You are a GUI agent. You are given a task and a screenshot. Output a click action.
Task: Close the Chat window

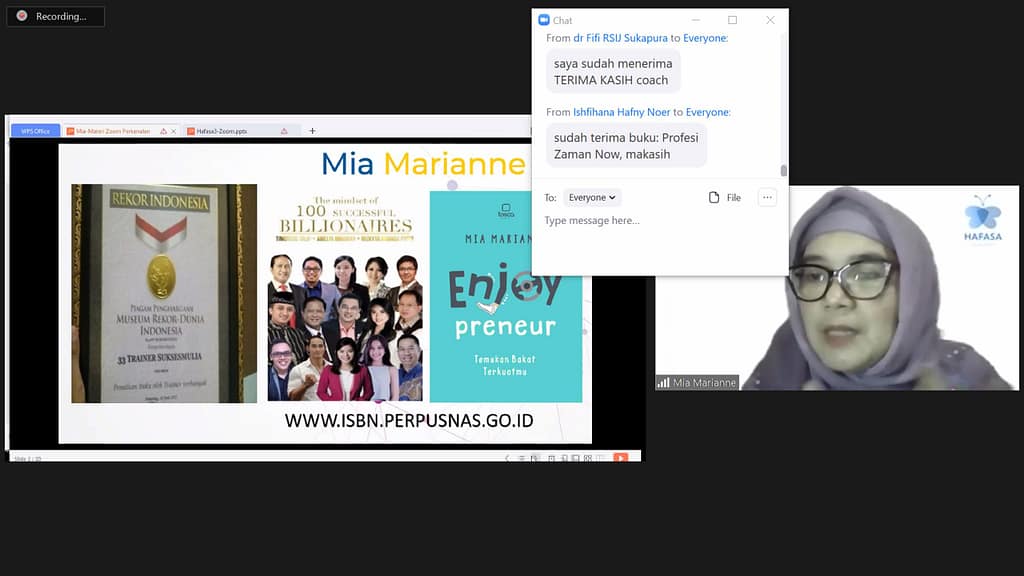[771, 20]
